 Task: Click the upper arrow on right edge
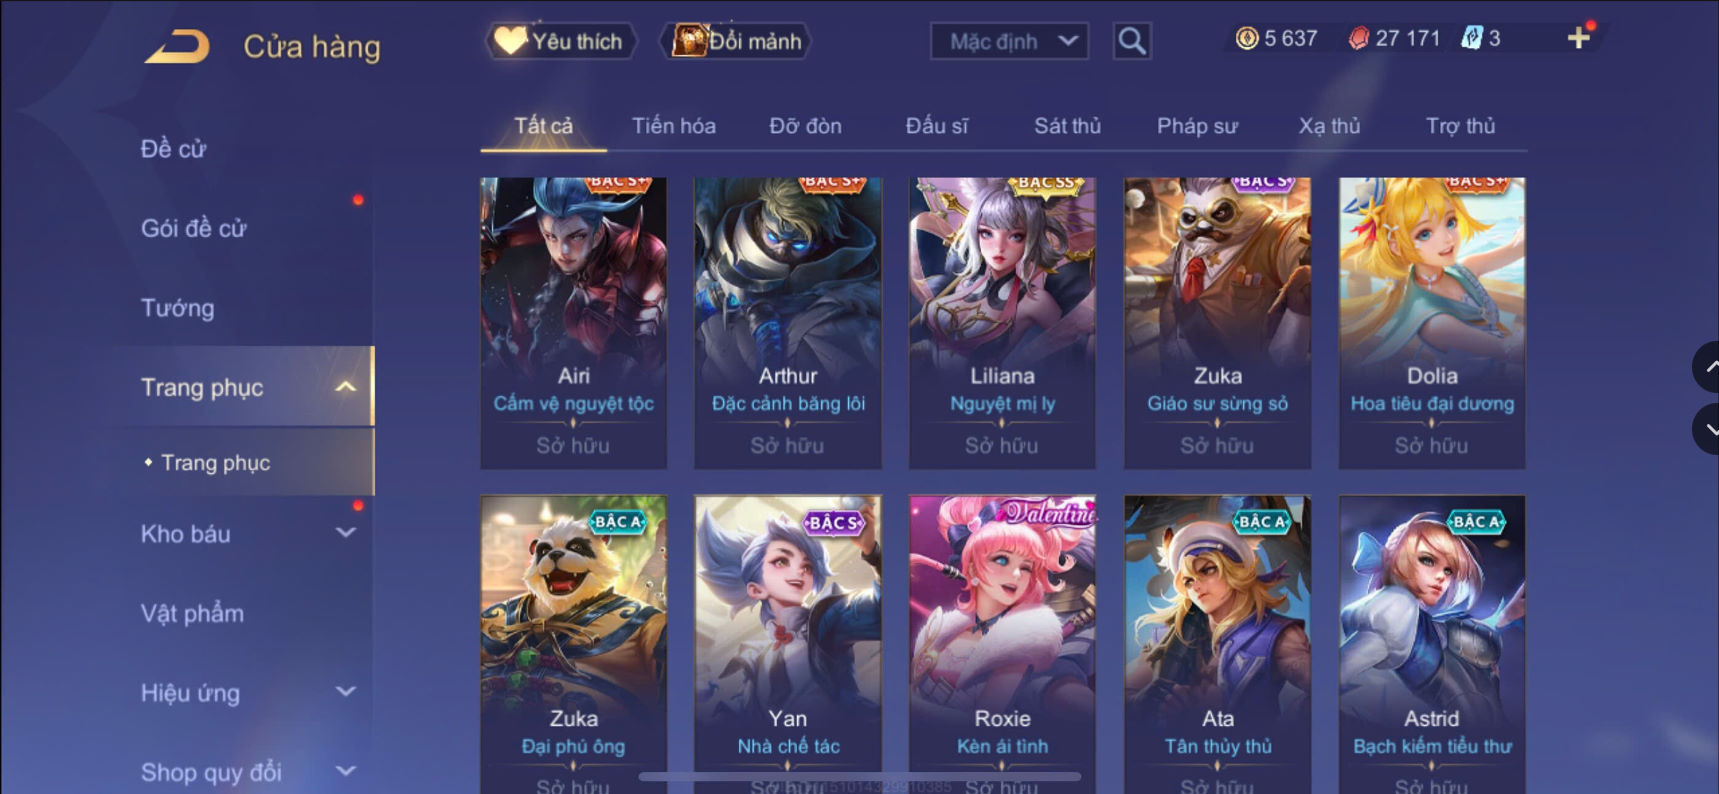pyautogui.click(x=1708, y=367)
